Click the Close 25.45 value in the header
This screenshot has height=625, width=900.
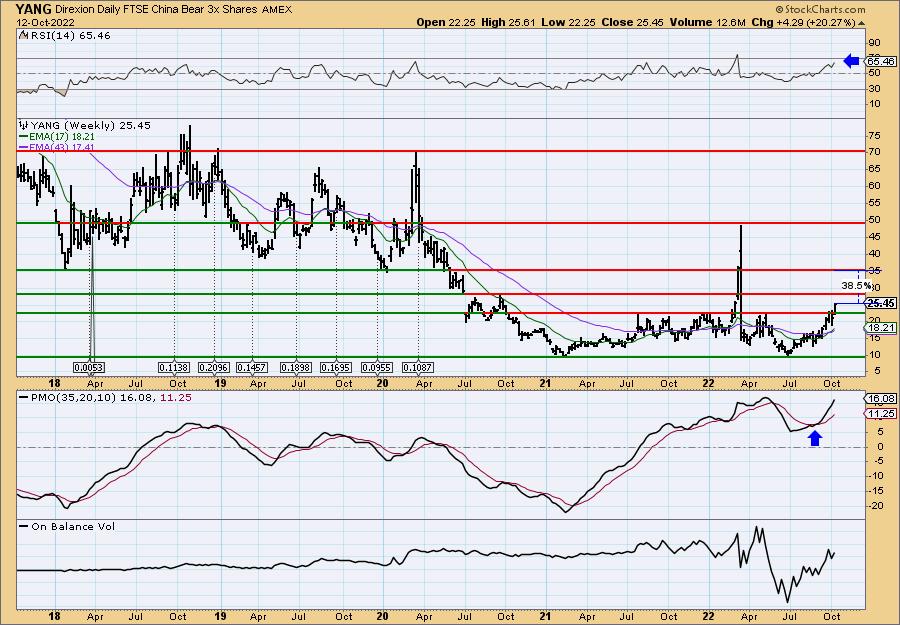pos(633,22)
